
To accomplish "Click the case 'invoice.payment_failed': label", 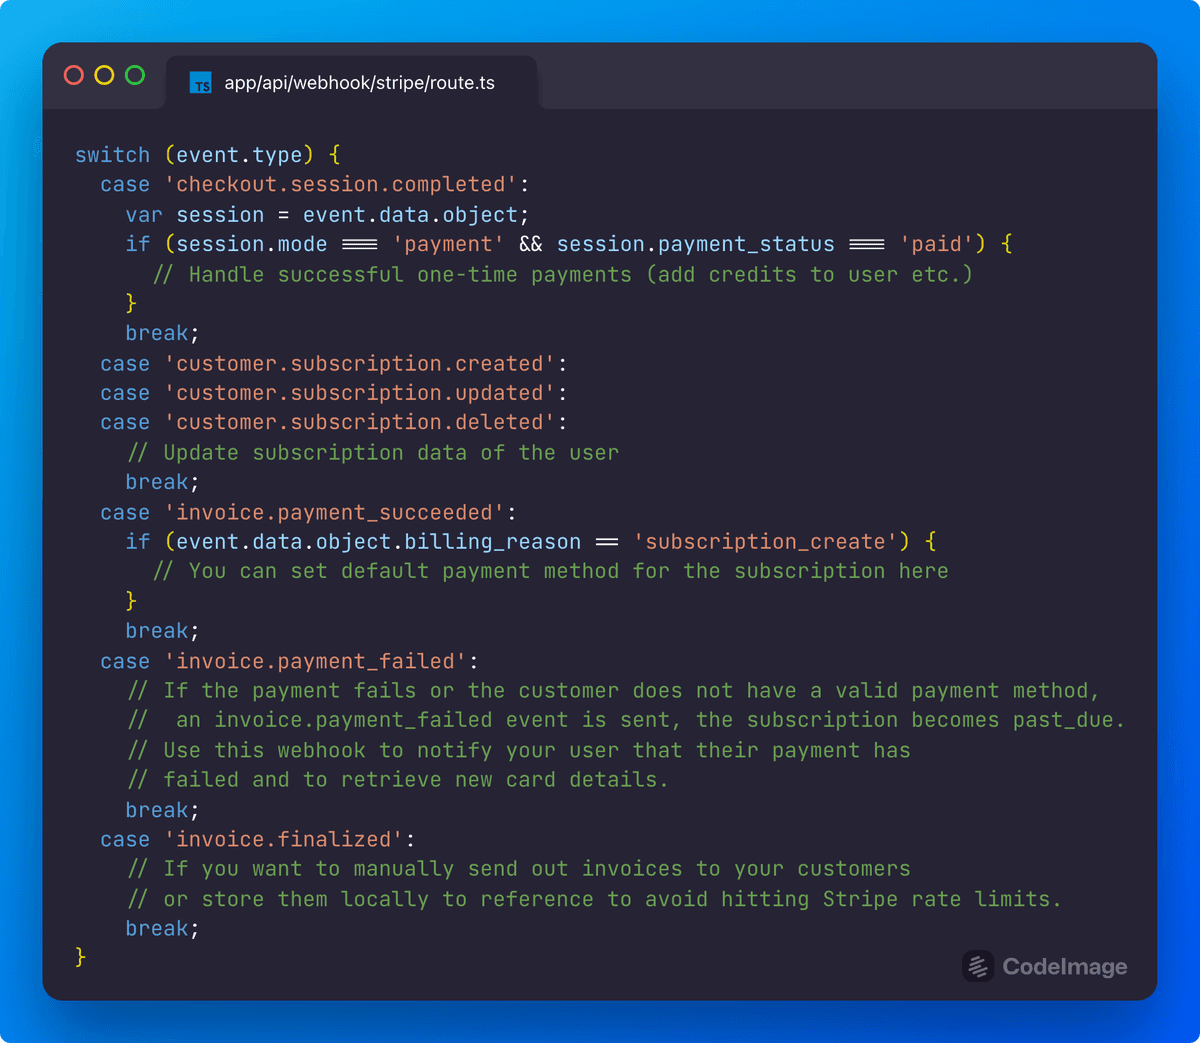I will [x=289, y=661].
